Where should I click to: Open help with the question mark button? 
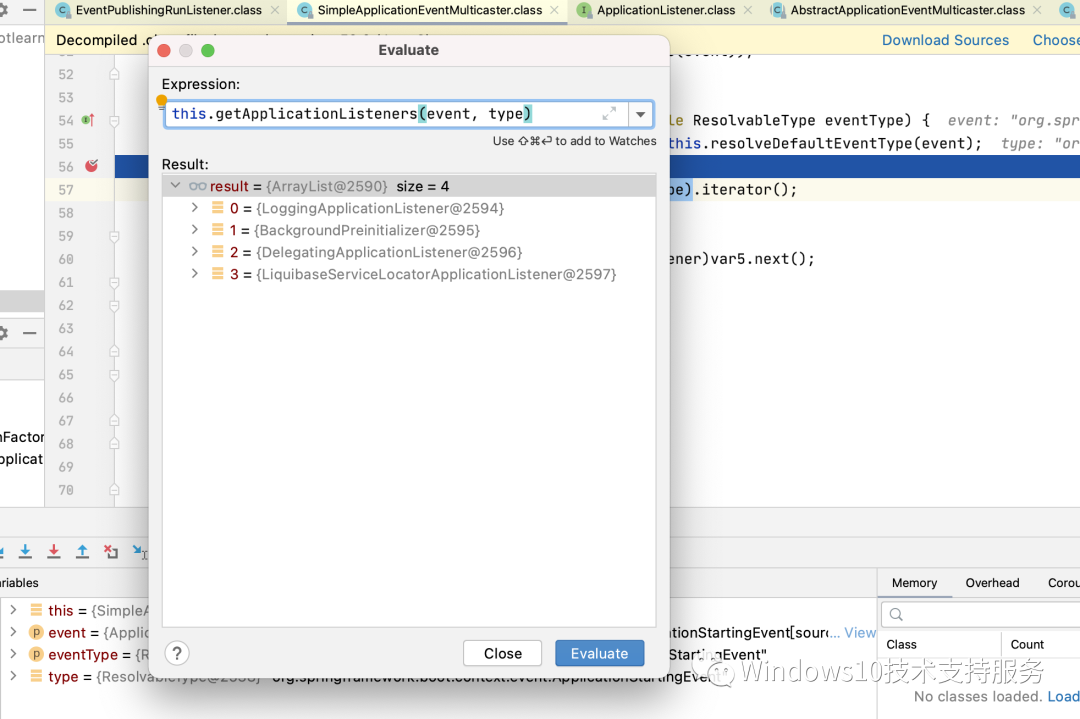[177, 653]
